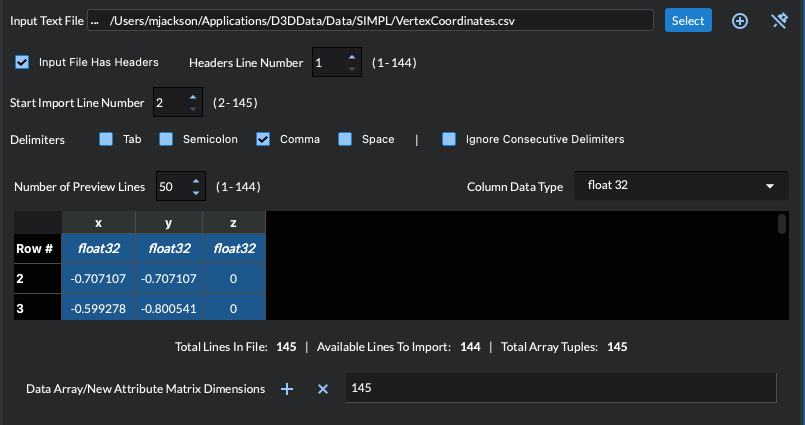
Task: Toggle Ignore Consecutive Delimiters checkbox
Action: point(449,139)
